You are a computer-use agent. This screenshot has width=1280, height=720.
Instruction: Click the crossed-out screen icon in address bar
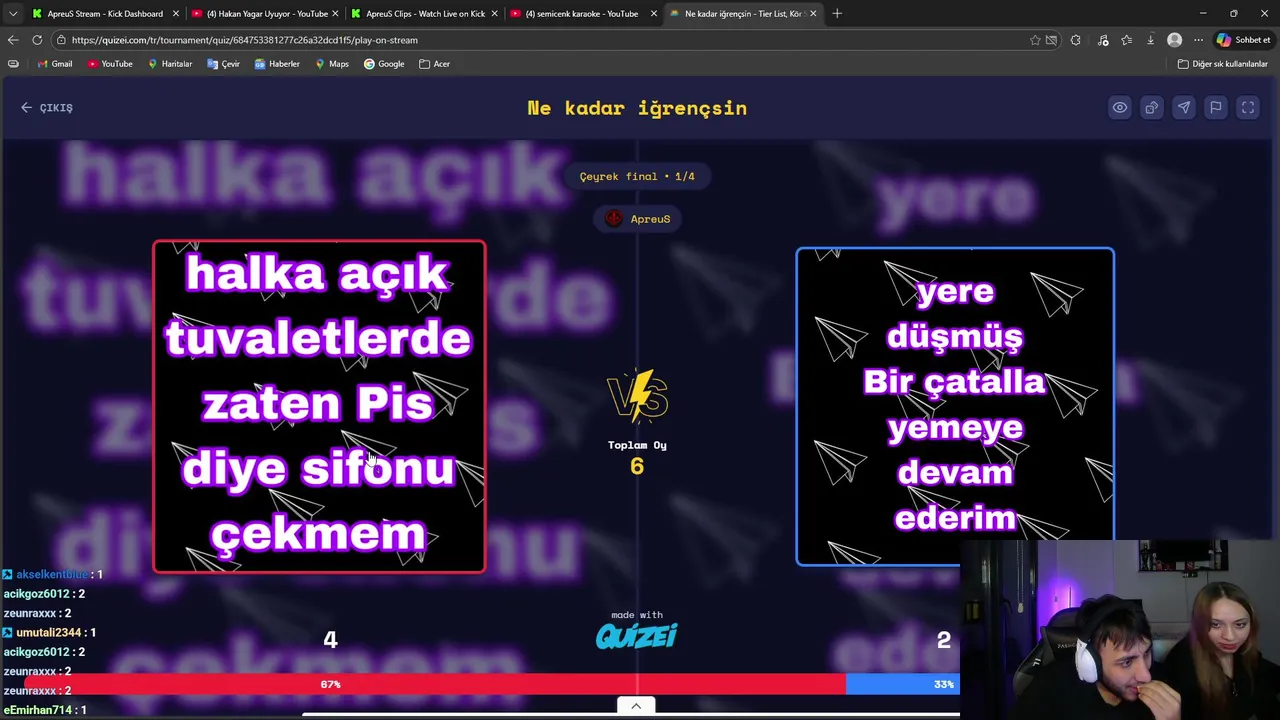(1051, 40)
